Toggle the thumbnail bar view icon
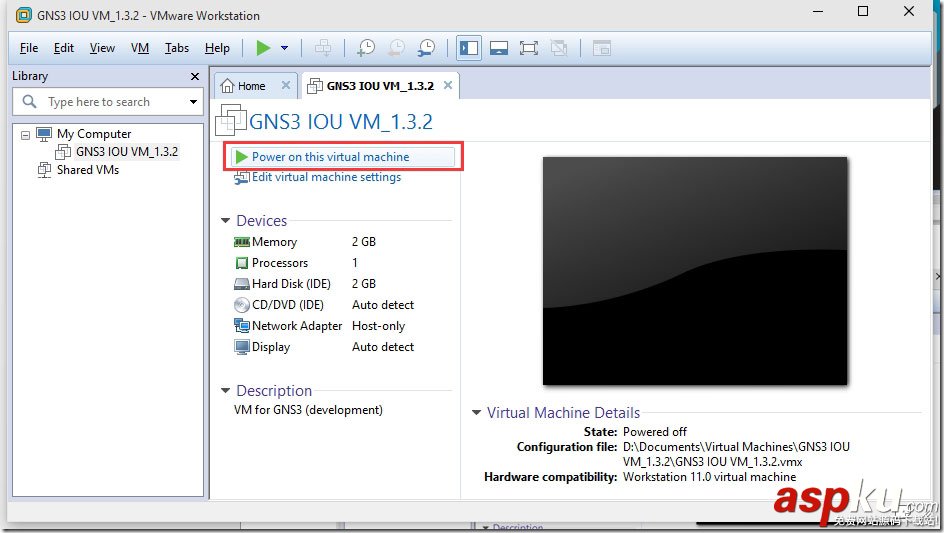 point(498,48)
